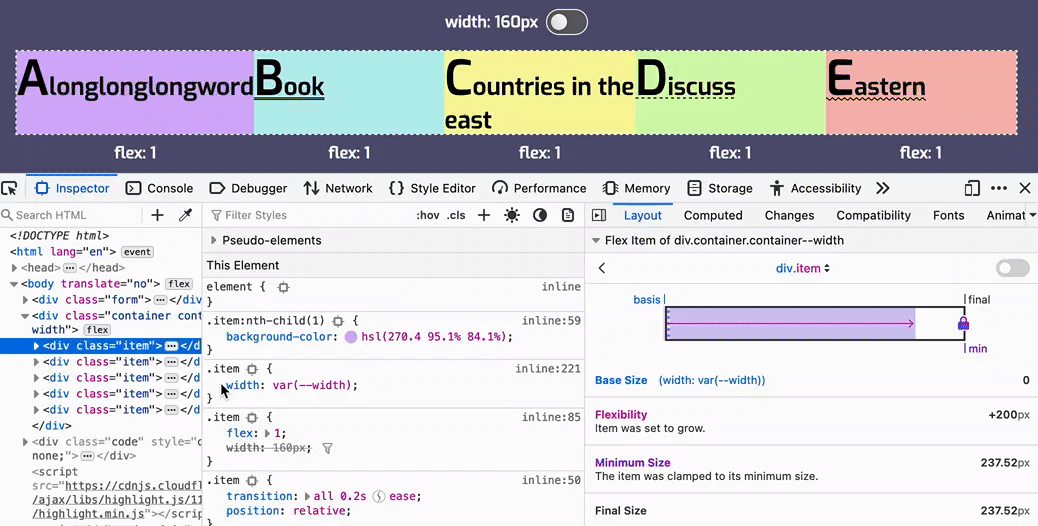Toggle dark color scheme simulation icon
Viewport: 1038px width, 526px height.
coord(540,215)
